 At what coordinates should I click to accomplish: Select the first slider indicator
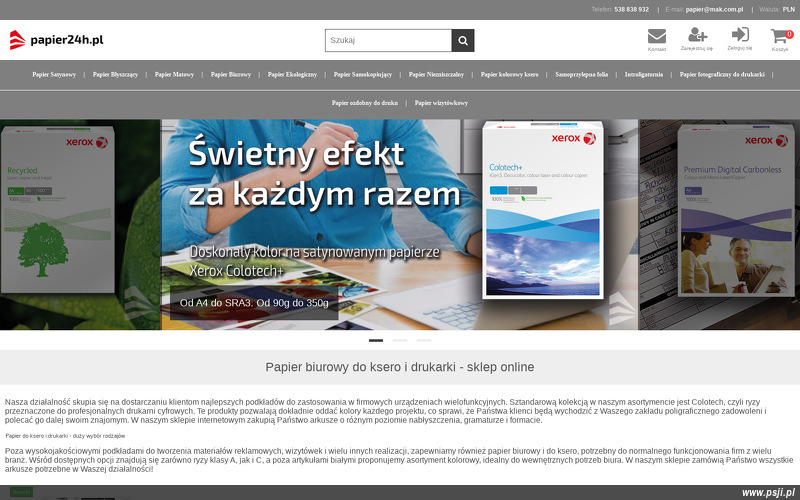click(376, 340)
